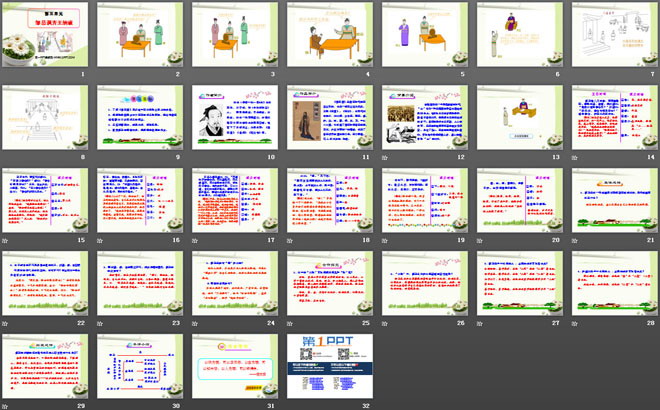Preview animations via star under slide 25
660x410 pixels.
point(290,323)
